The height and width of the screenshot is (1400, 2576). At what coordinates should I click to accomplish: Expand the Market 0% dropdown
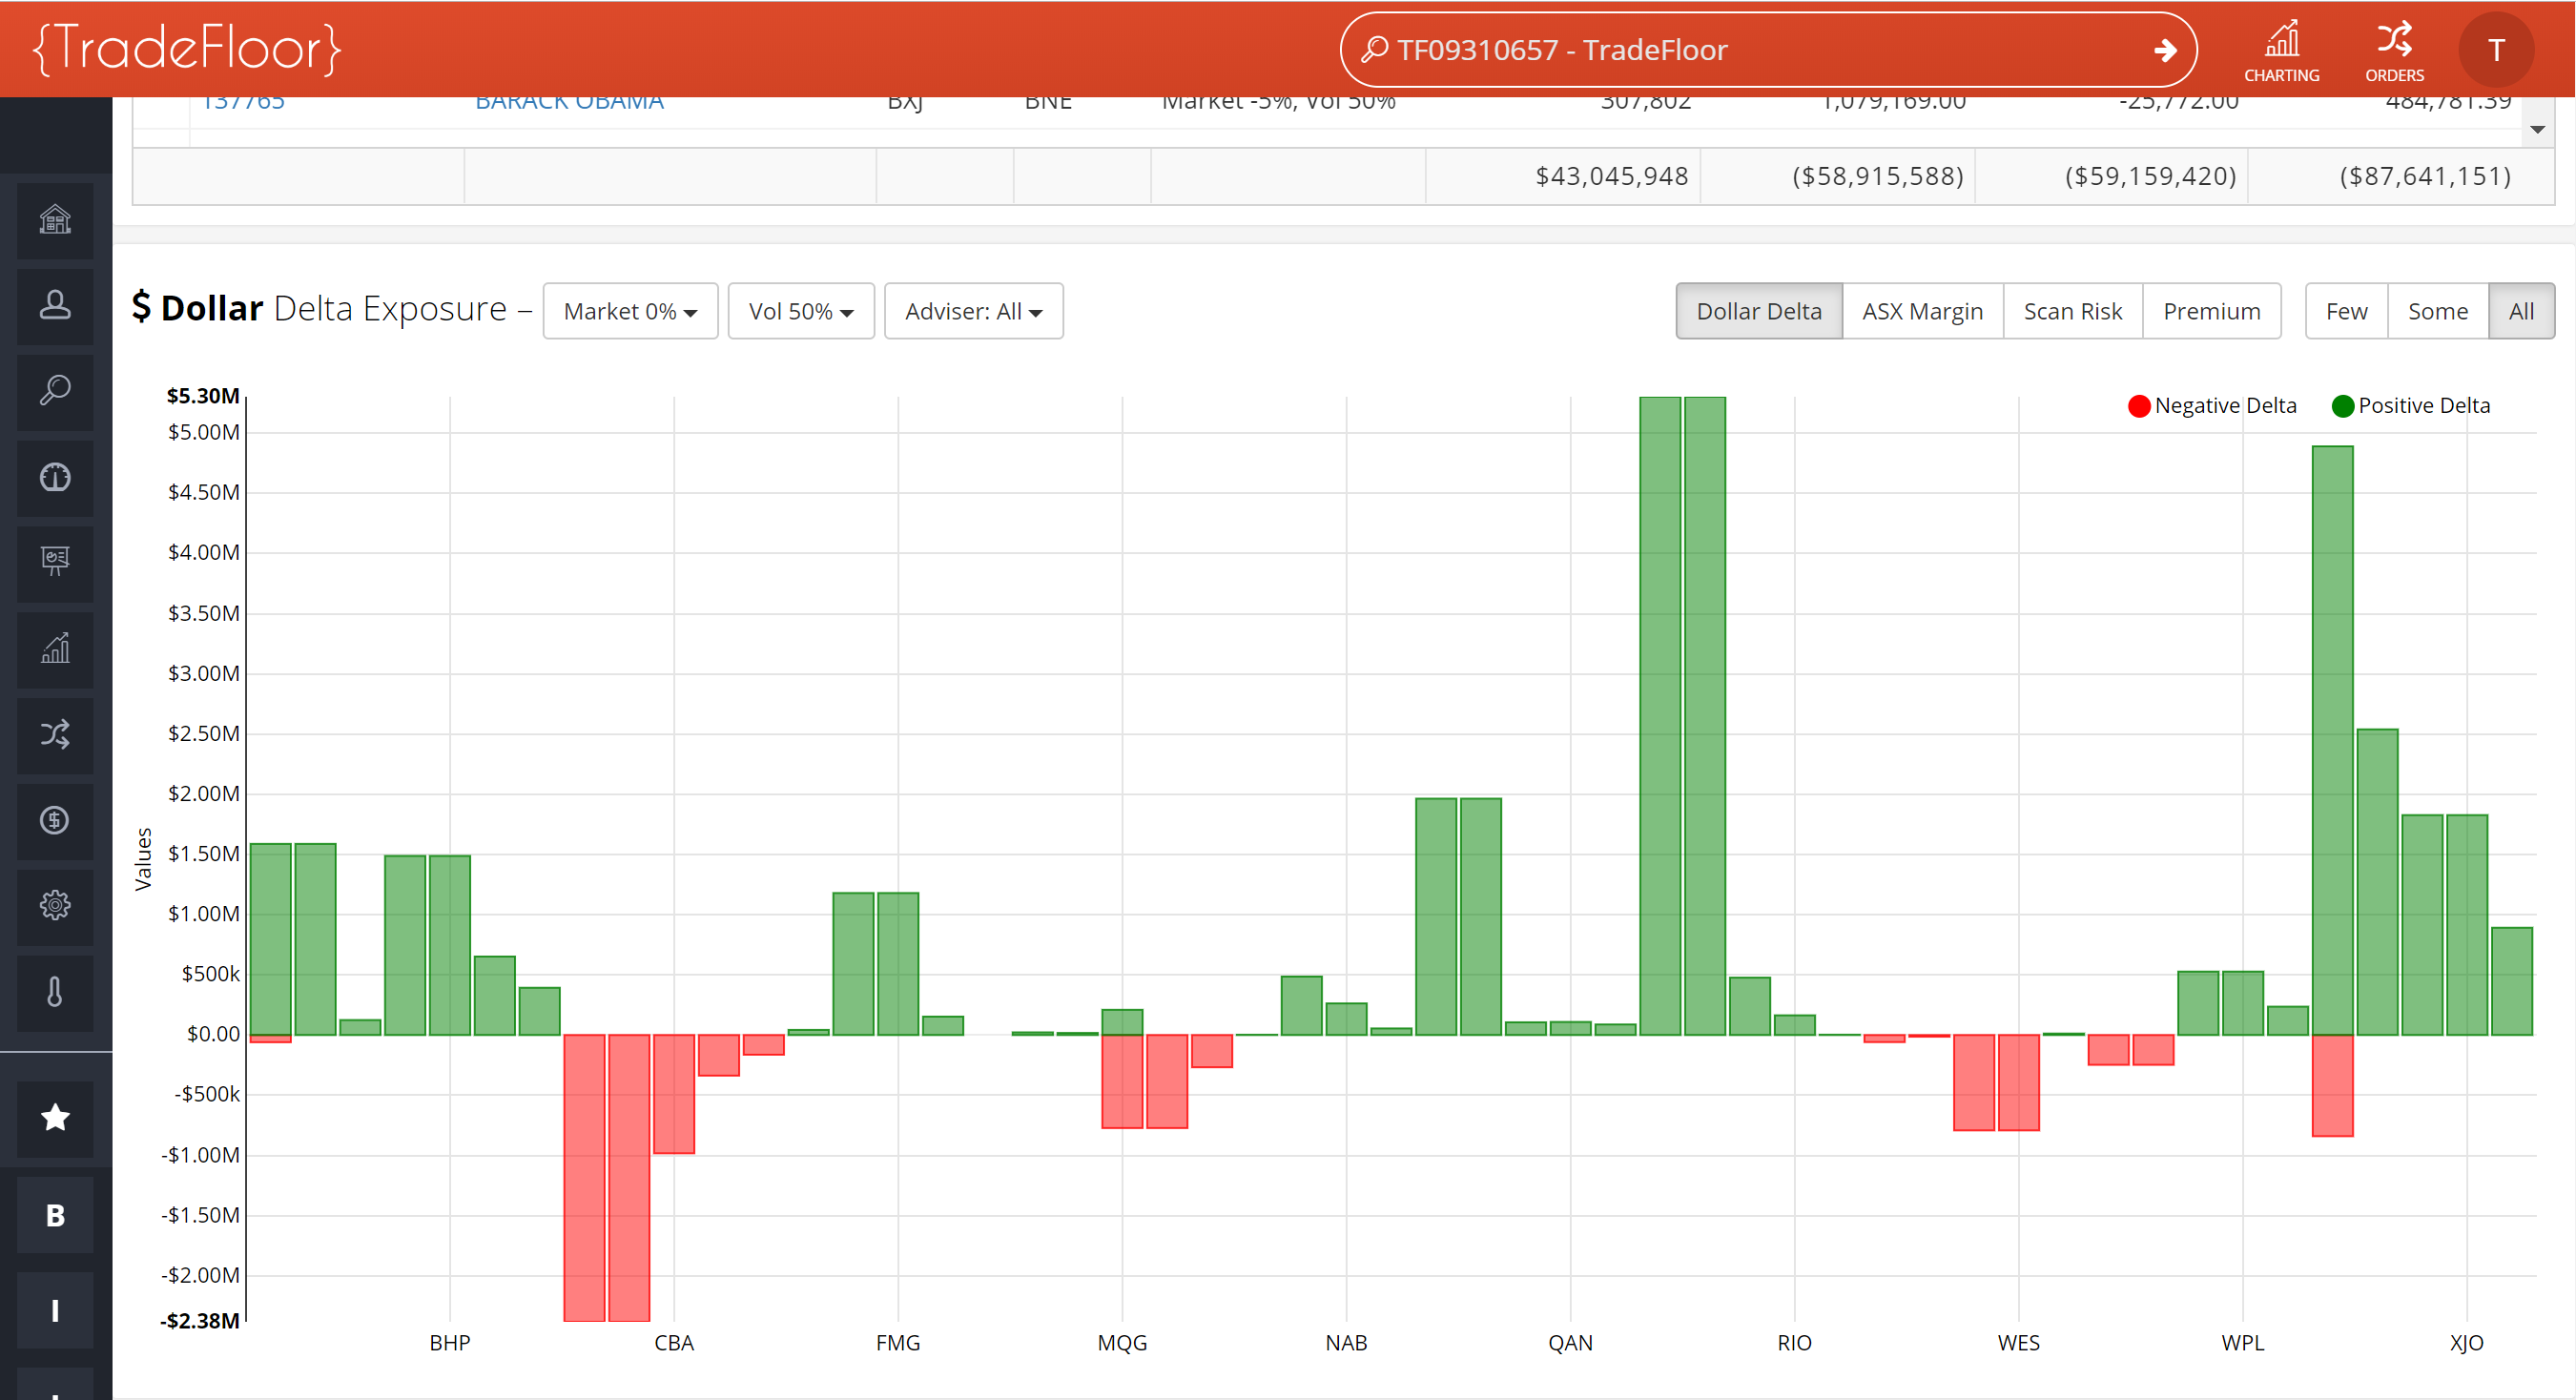tap(630, 312)
